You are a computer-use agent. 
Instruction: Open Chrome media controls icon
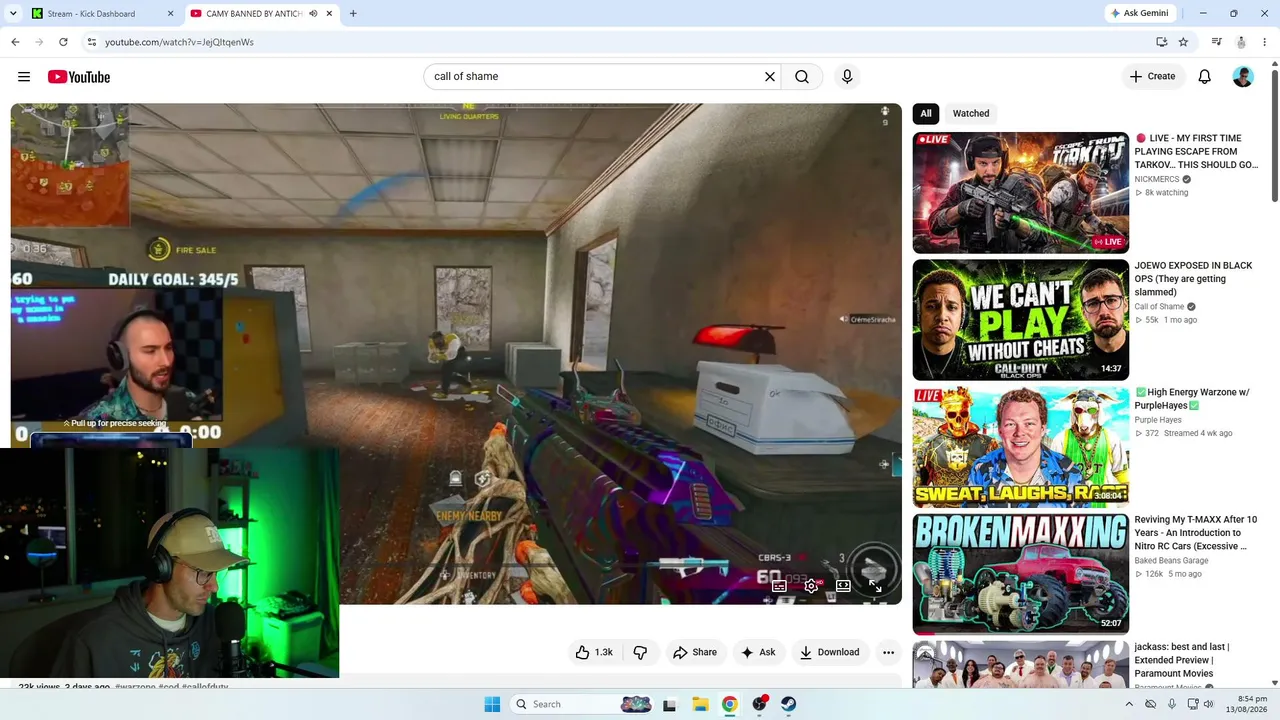1217,42
